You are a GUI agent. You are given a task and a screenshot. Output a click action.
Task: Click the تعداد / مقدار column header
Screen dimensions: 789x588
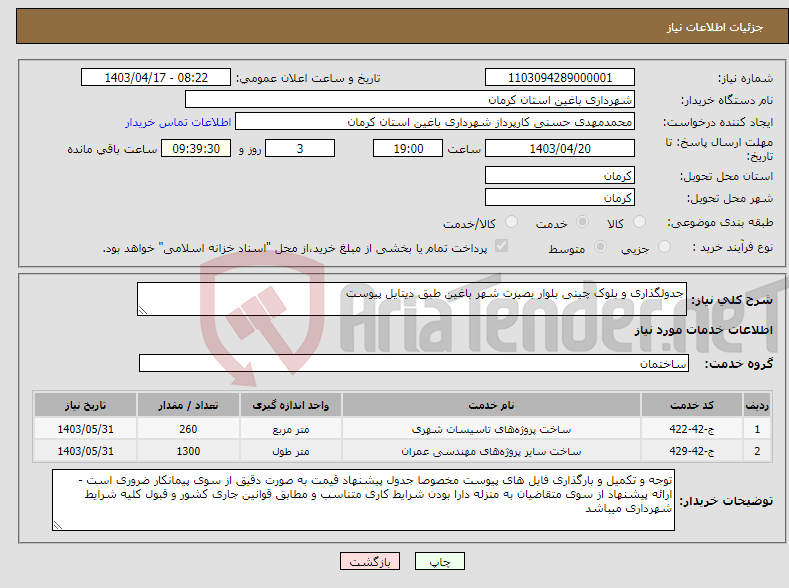tap(188, 405)
